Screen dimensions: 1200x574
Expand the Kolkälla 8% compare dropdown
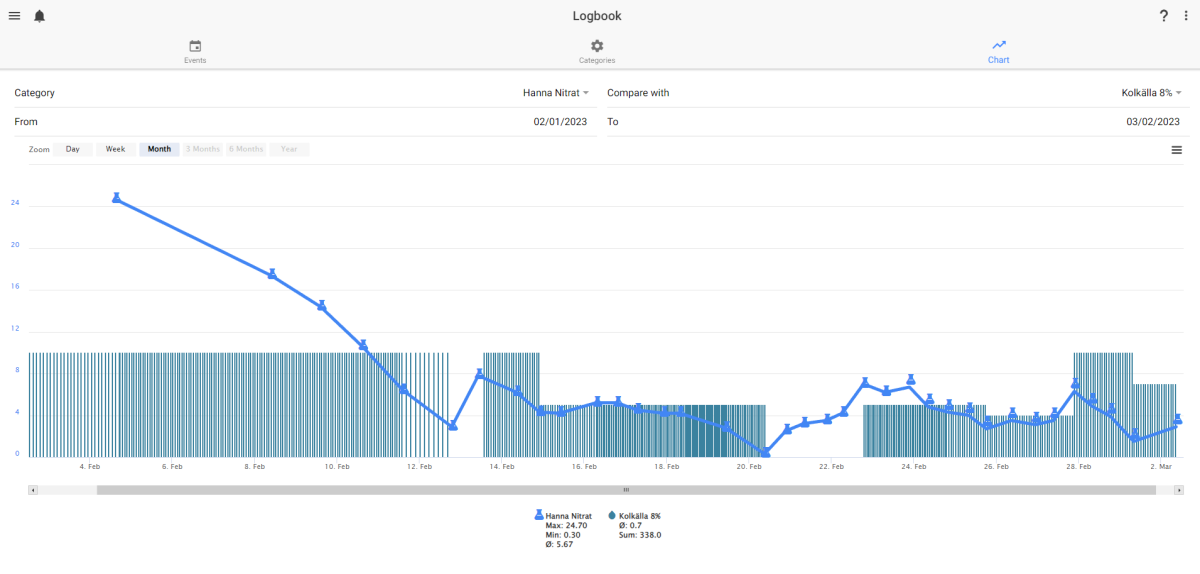(1152, 93)
